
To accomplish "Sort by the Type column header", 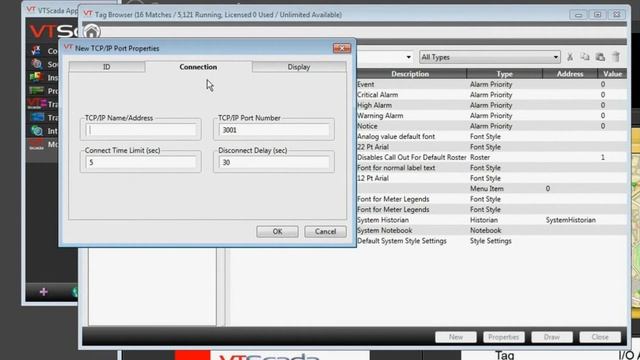I will 504,74.
